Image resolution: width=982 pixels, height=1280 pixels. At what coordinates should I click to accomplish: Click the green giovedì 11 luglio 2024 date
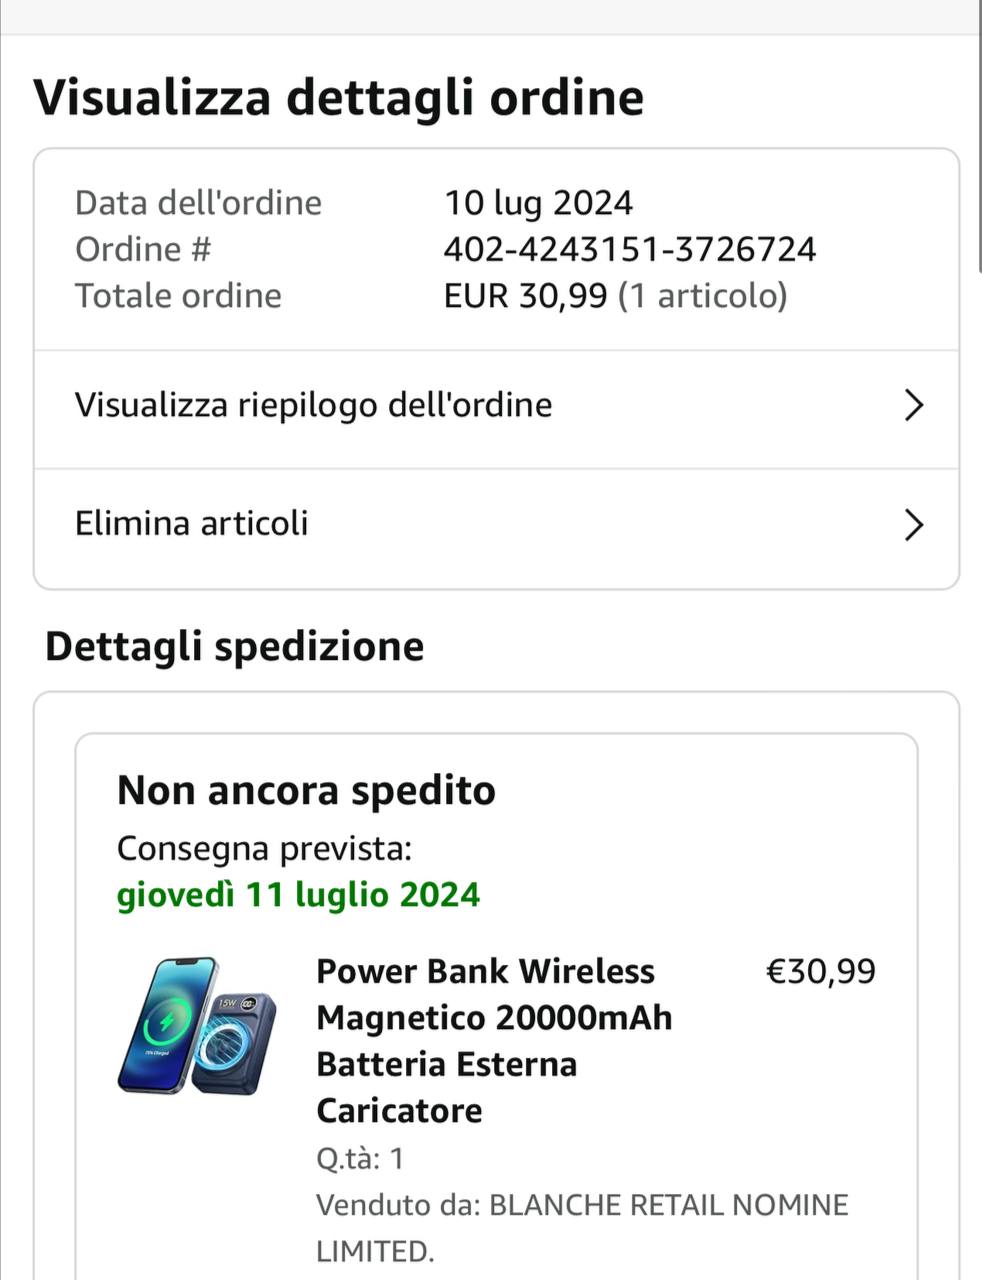(x=298, y=894)
